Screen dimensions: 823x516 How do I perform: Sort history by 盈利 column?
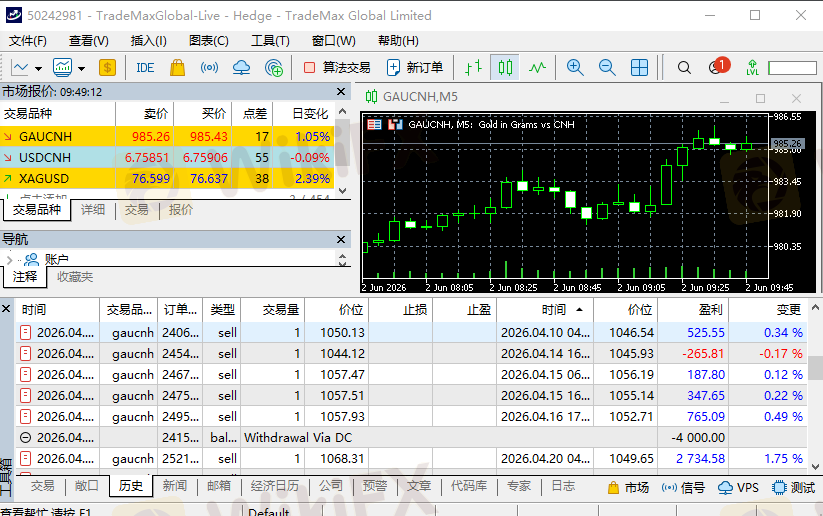[x=693, y=310]
